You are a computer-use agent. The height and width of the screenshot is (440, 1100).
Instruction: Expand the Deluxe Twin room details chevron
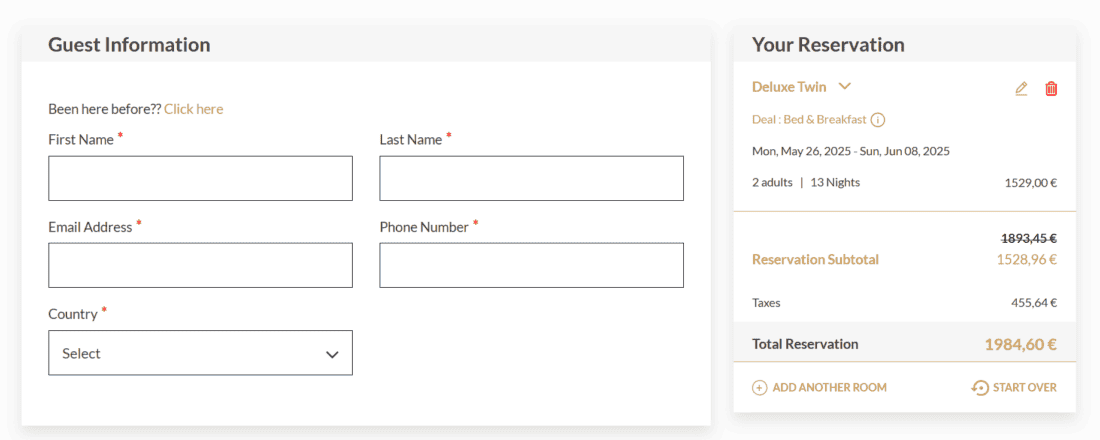coord(844,87)
